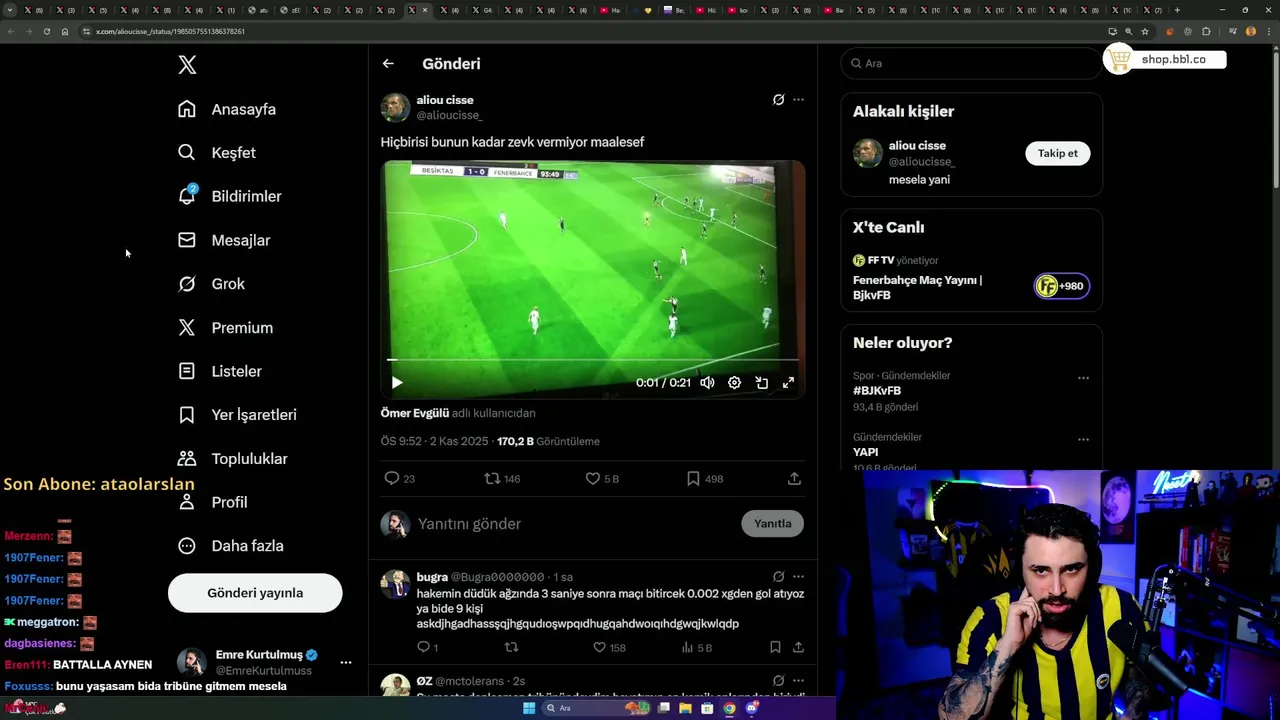Click the X logo in the sidebar

187,65
